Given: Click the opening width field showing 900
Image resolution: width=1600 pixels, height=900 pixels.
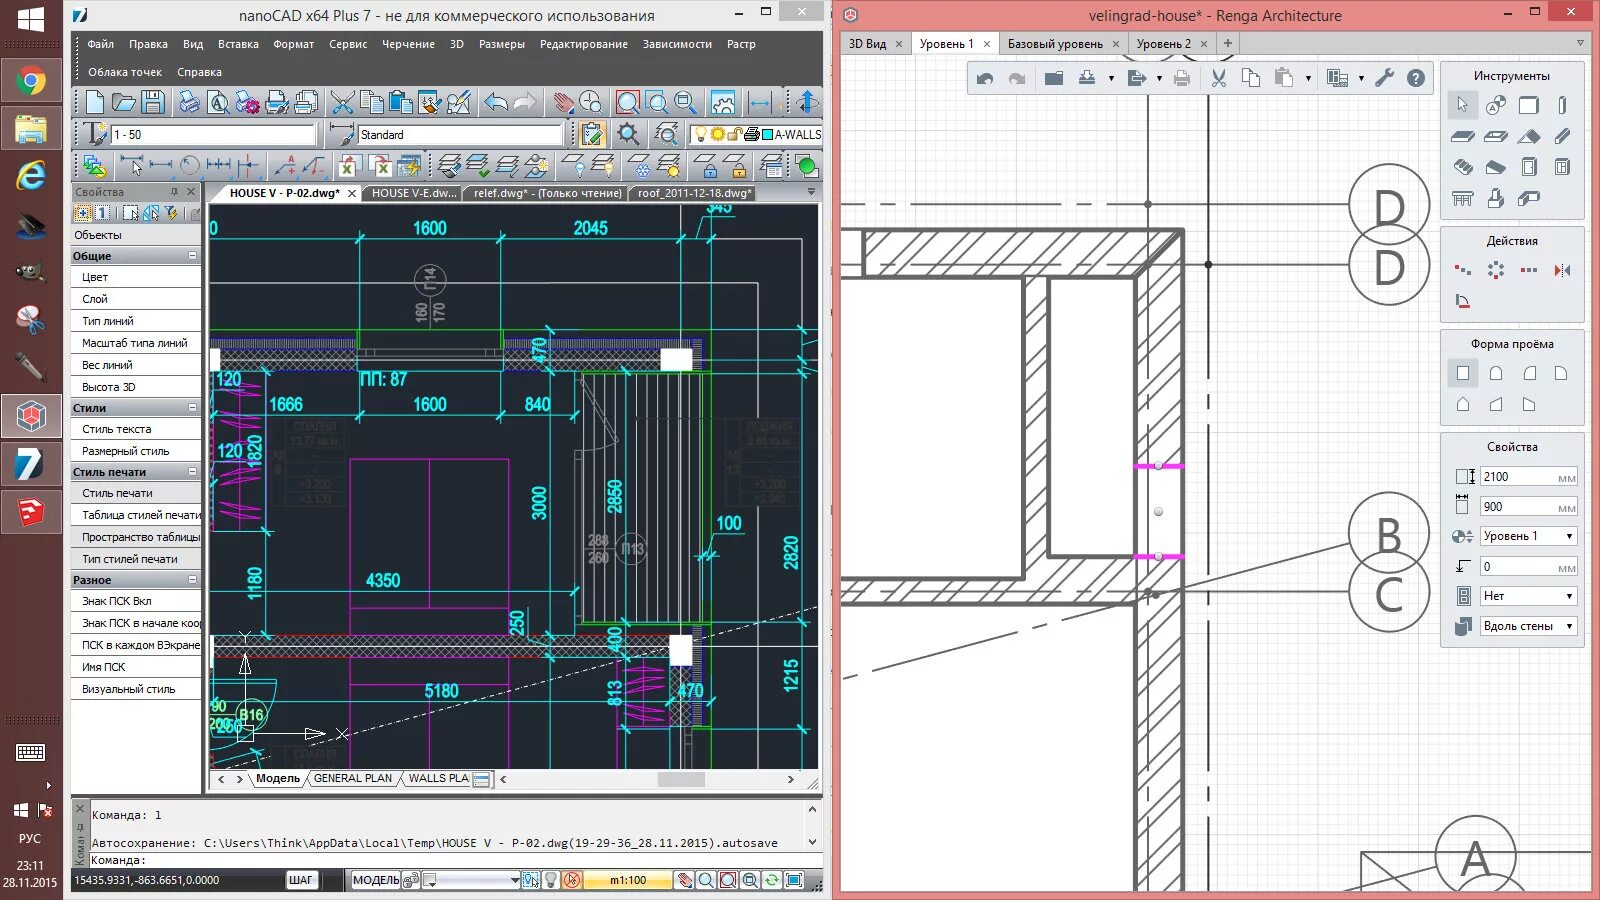Looking at the screenshot, I should pyautogui.click(x=1528, y=507).
